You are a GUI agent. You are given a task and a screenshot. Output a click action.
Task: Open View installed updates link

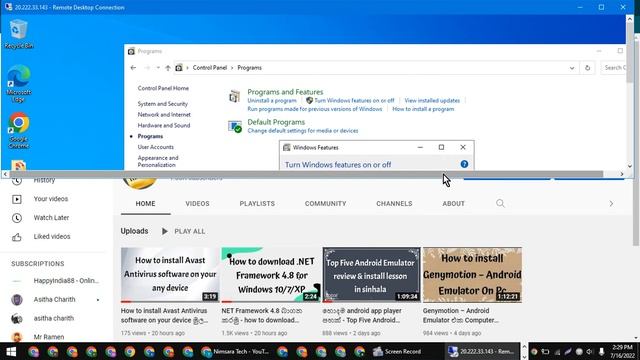pos(432,100)
